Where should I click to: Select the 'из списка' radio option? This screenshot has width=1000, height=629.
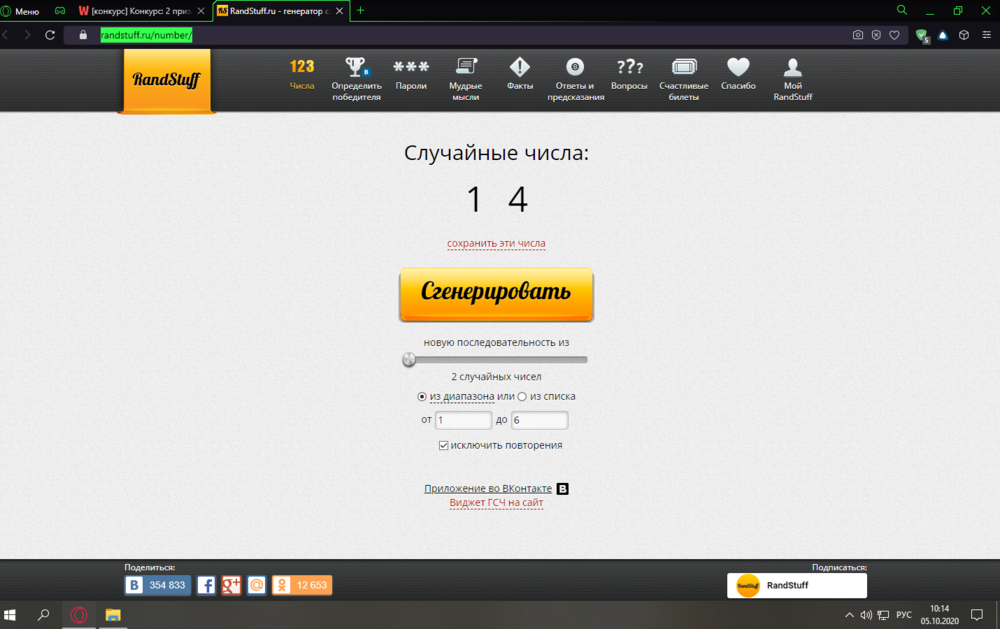[522, 396]
